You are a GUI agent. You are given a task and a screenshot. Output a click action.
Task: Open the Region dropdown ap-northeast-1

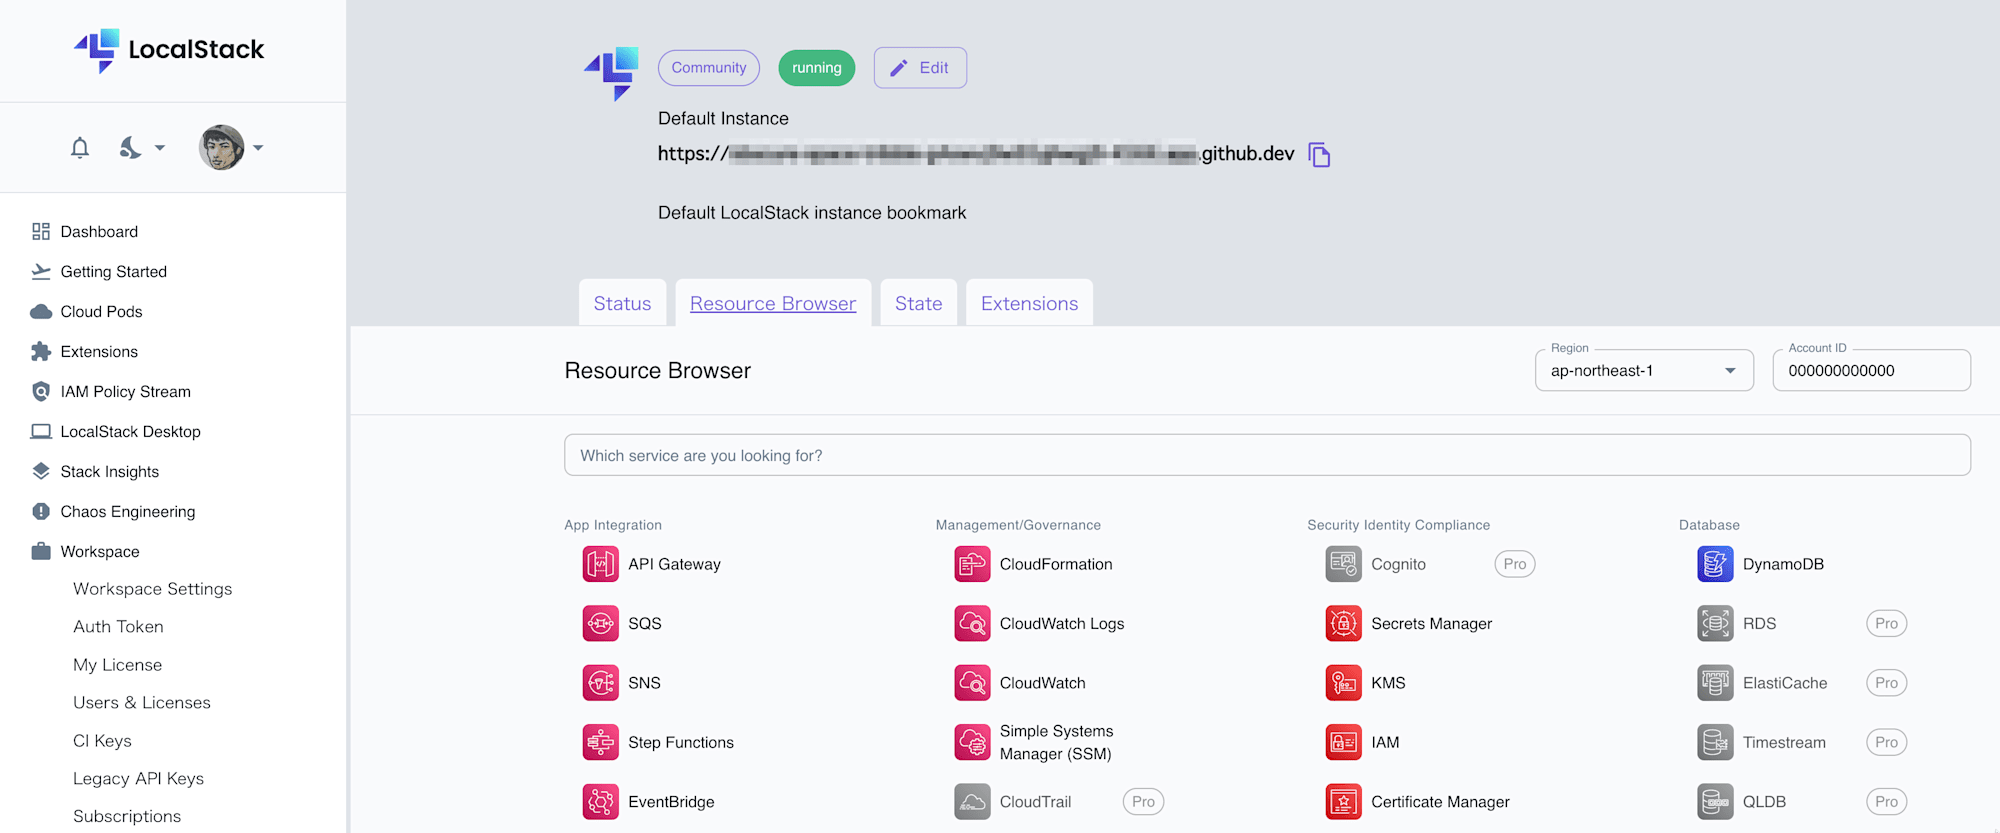(1644, 370)
